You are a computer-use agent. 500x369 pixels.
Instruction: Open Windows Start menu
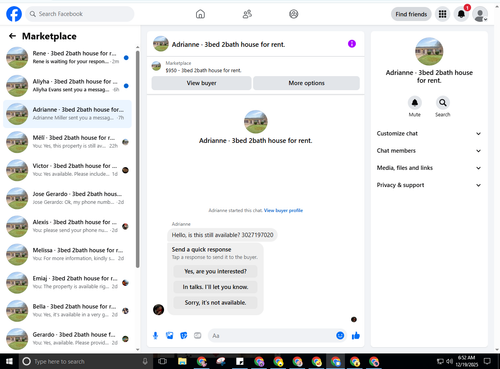pyautogui.click(x=9, y=361)
